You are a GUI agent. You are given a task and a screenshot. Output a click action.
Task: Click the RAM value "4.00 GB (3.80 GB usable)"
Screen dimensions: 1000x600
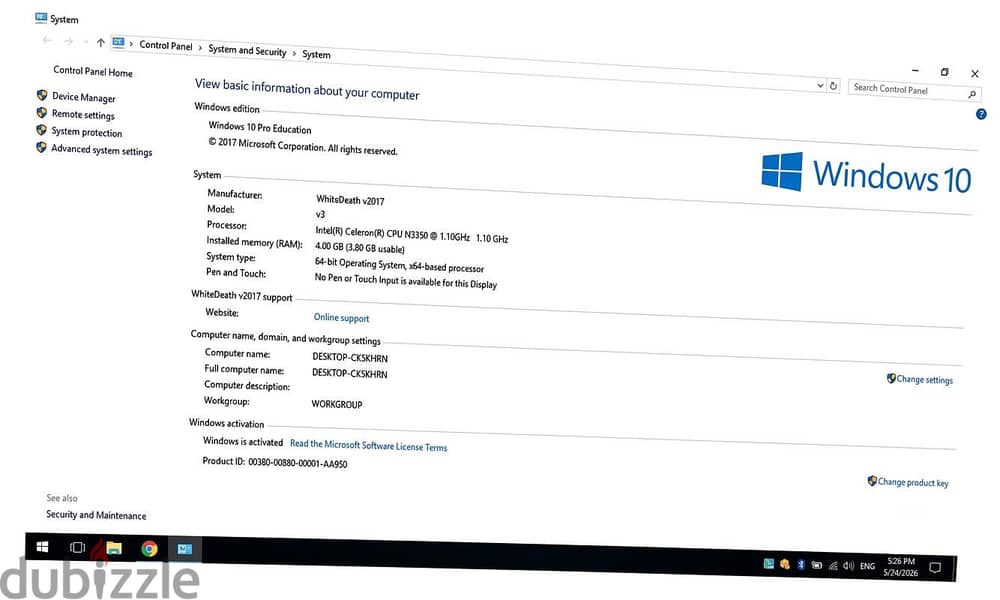coord(360,247)
